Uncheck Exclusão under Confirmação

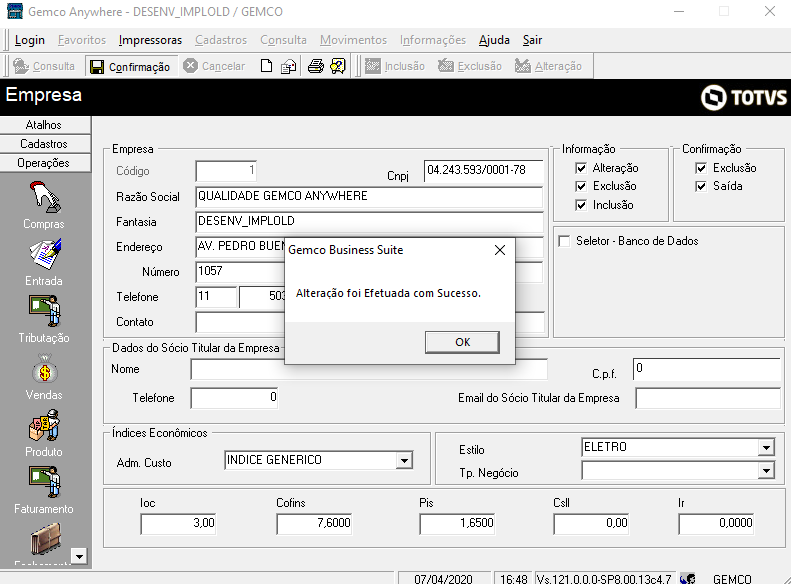coord(701,168)
